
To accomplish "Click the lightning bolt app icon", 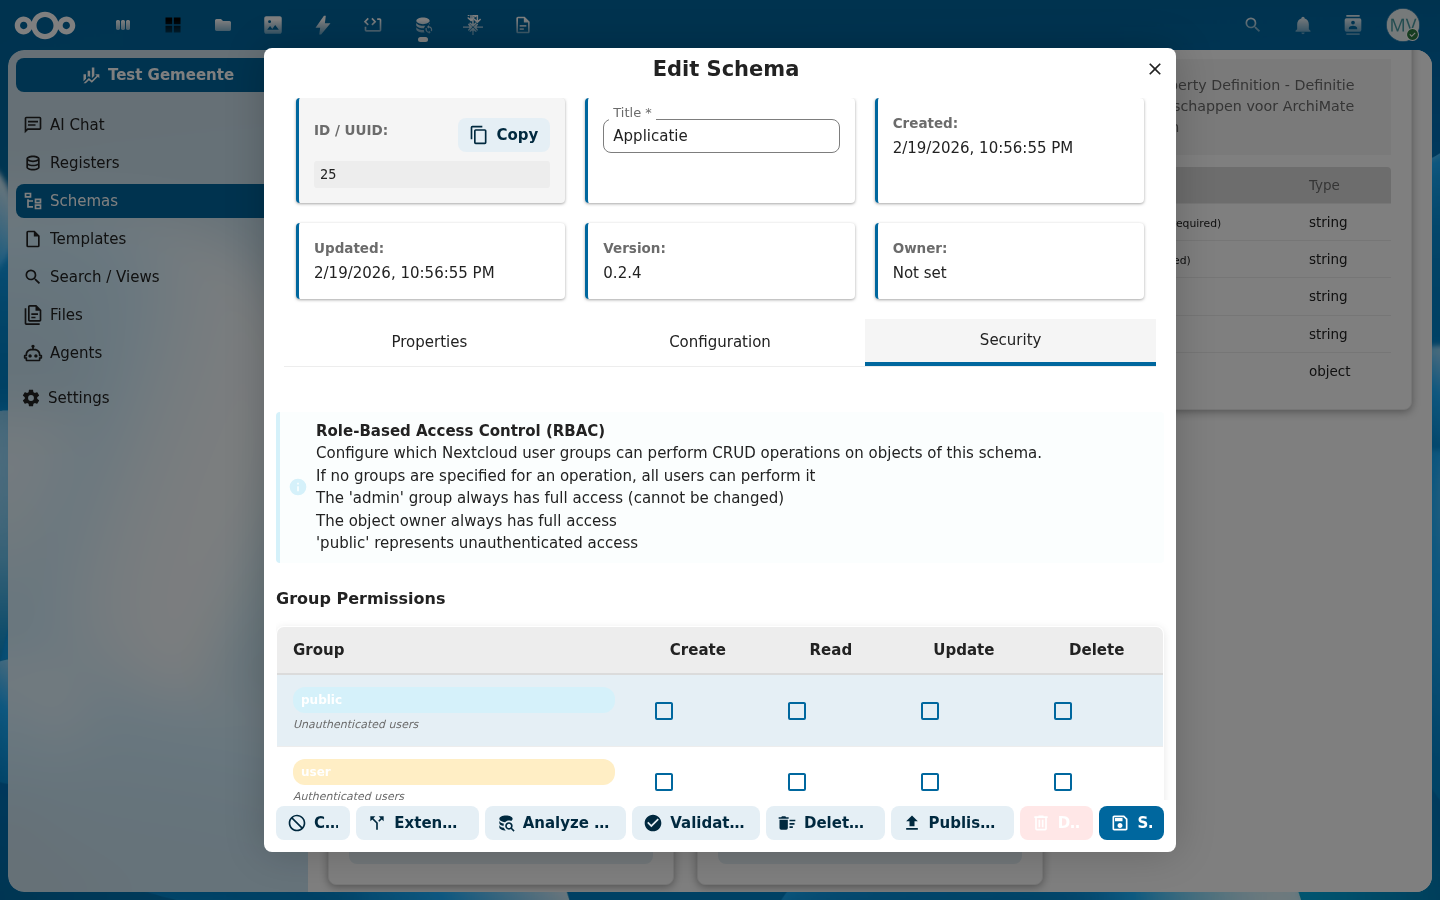I will (x=323, y=25).
